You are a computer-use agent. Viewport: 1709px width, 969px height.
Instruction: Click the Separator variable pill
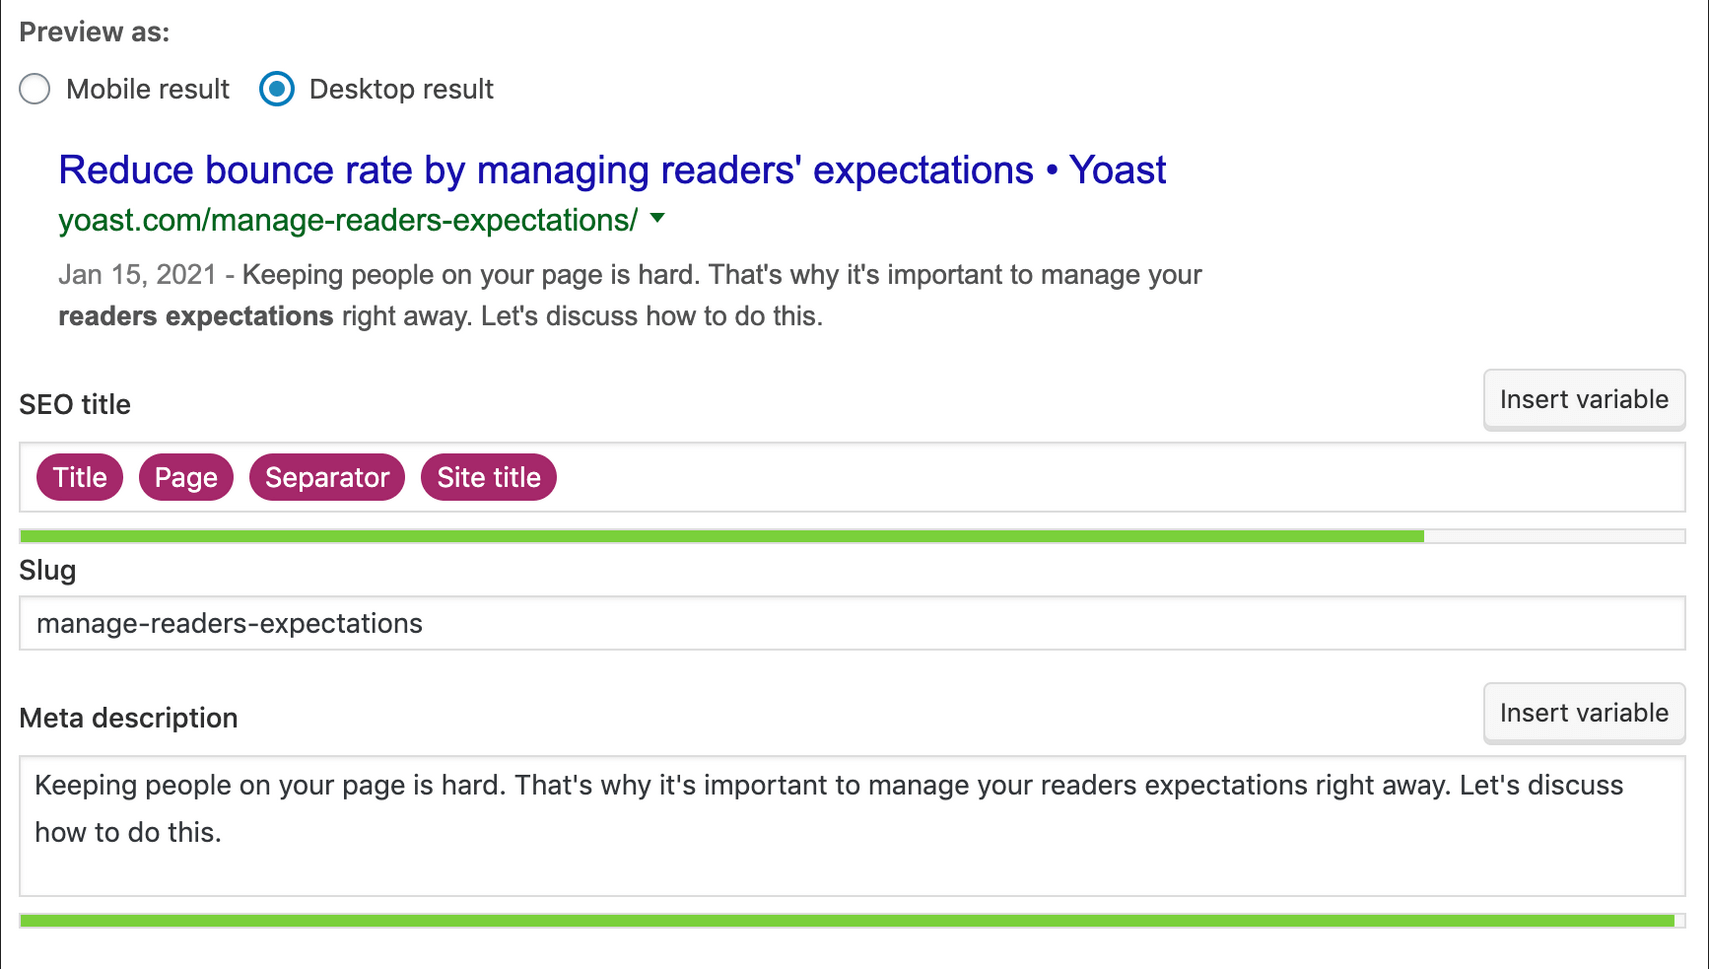[x=326, y=477]
